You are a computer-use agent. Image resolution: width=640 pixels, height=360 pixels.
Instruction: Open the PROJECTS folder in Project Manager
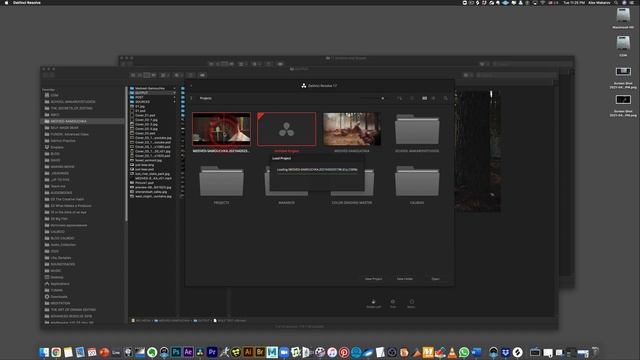[x=221, y=181]
